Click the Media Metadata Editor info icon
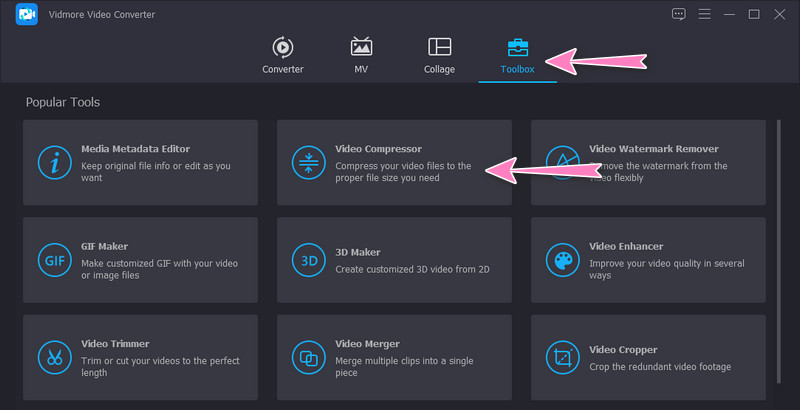Image resolution: width=800 pixels, height=410 pixels. pos(52,163)
